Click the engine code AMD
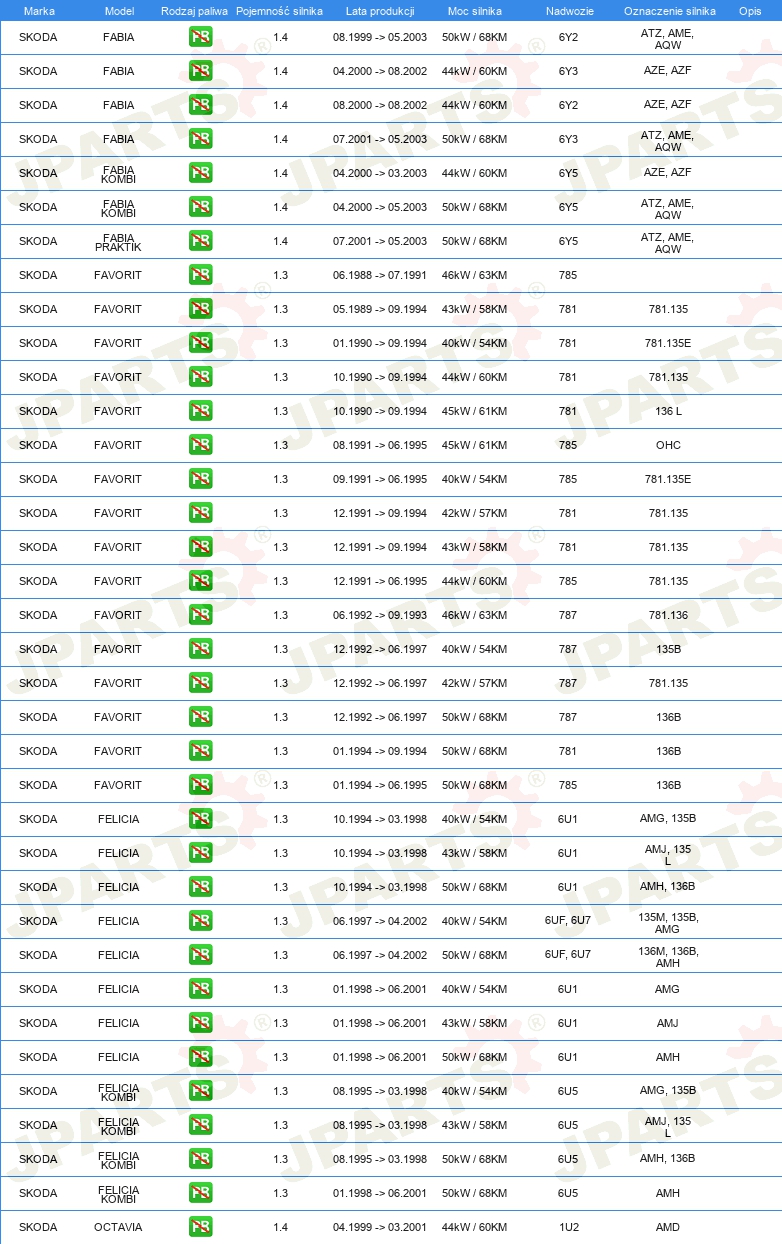Image resolution: width=782 pixels, height=1244 pixels. coord(668,1227)
